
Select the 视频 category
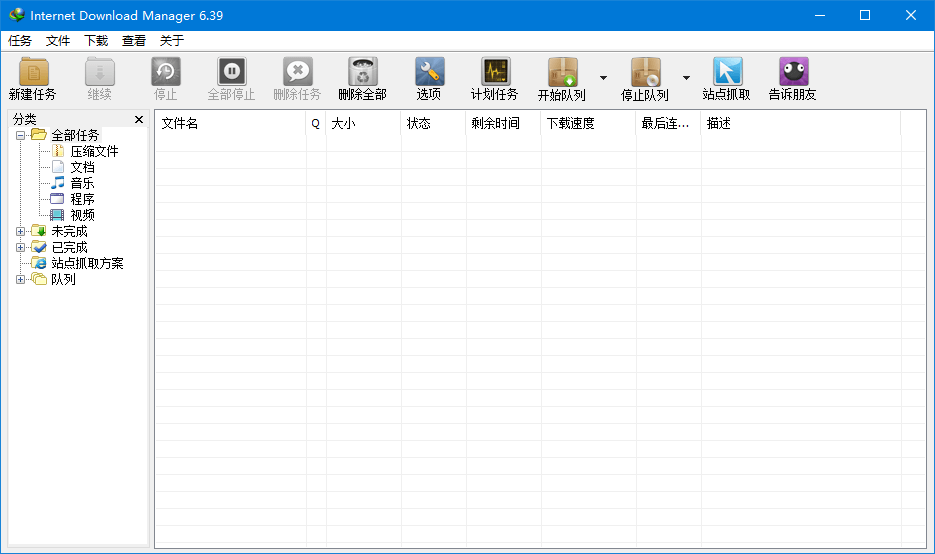click(x=82, y=215)
